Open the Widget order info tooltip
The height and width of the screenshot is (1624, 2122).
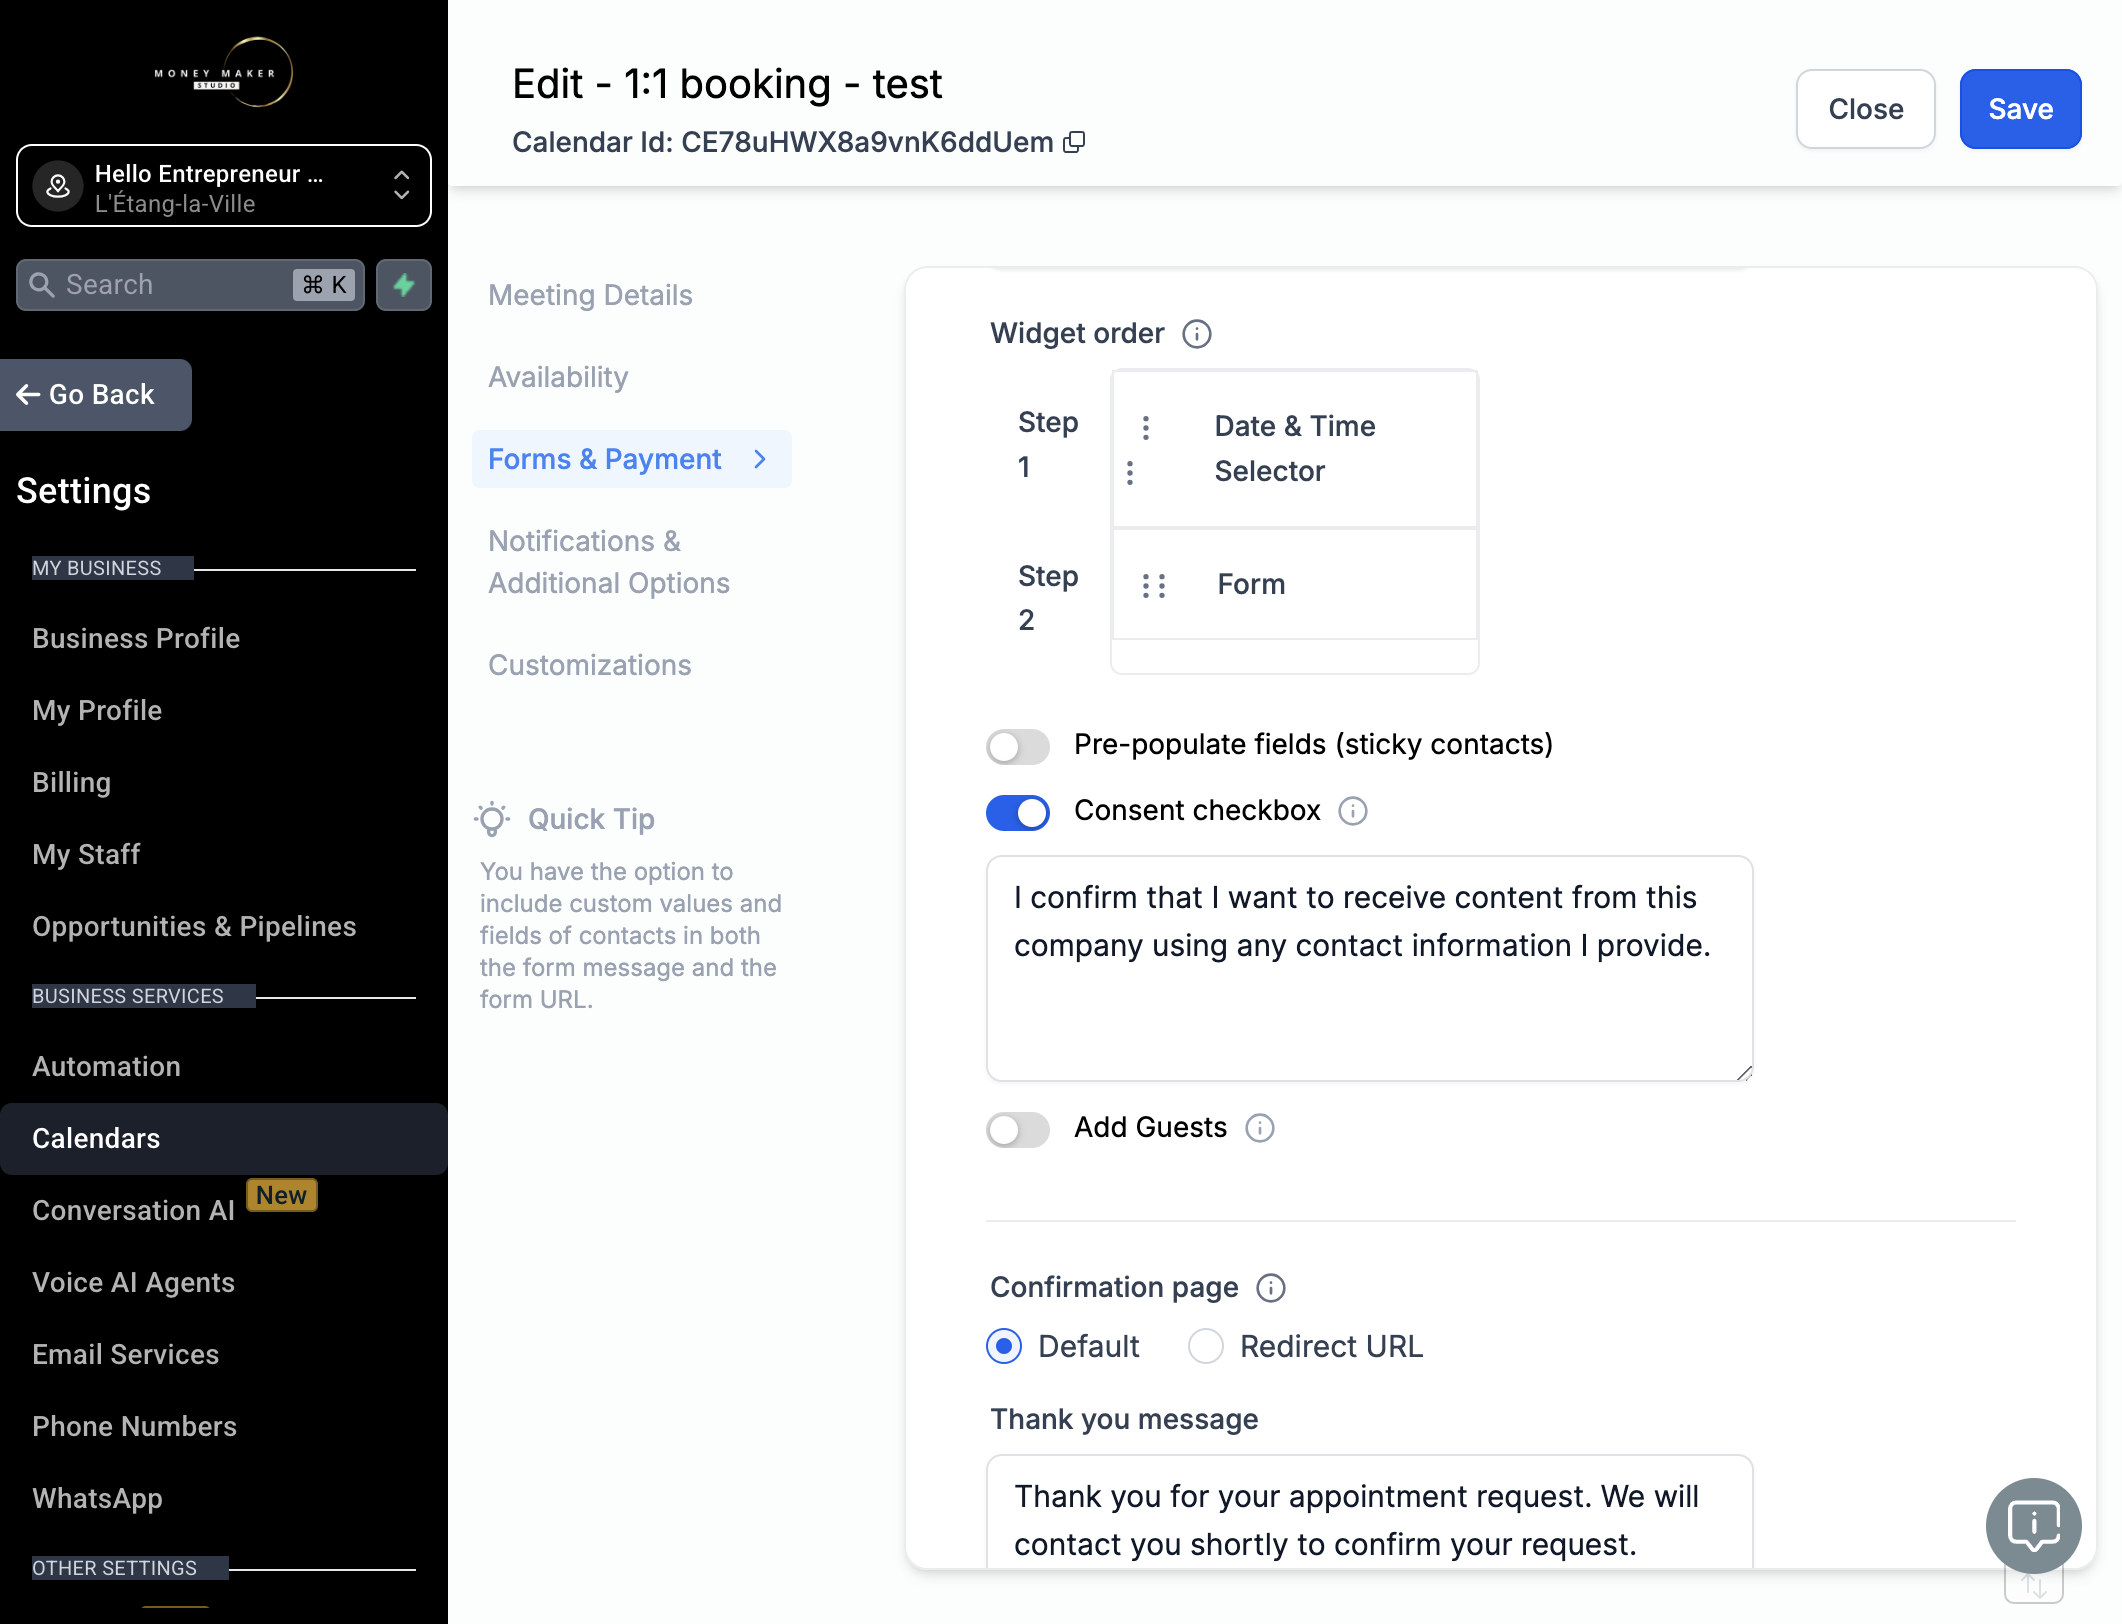coord(1197,334)
